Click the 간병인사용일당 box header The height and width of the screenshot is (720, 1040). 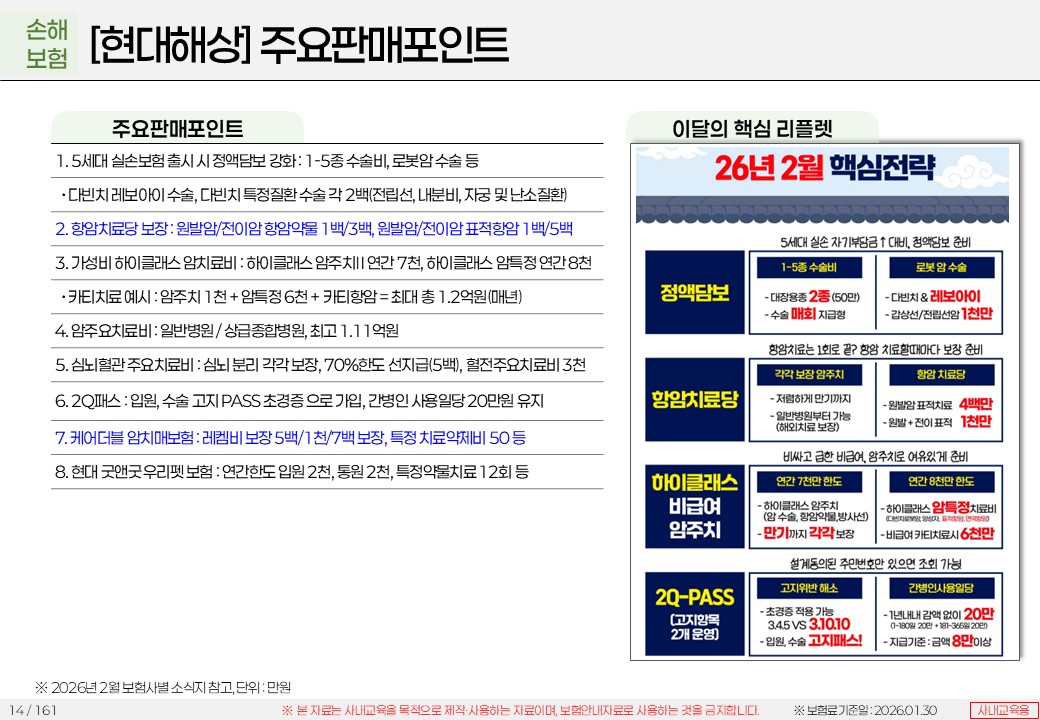pyautogui.click(x=941, y=586)
